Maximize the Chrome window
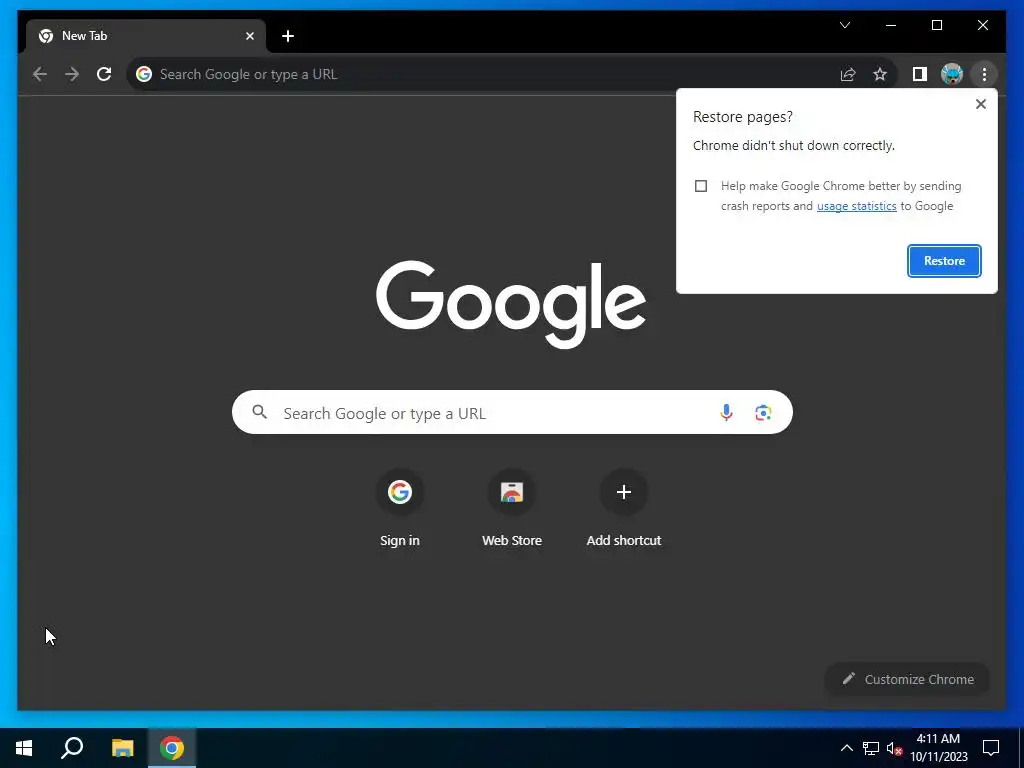The width and height of the screenshot is (1024, 768). 936,25
